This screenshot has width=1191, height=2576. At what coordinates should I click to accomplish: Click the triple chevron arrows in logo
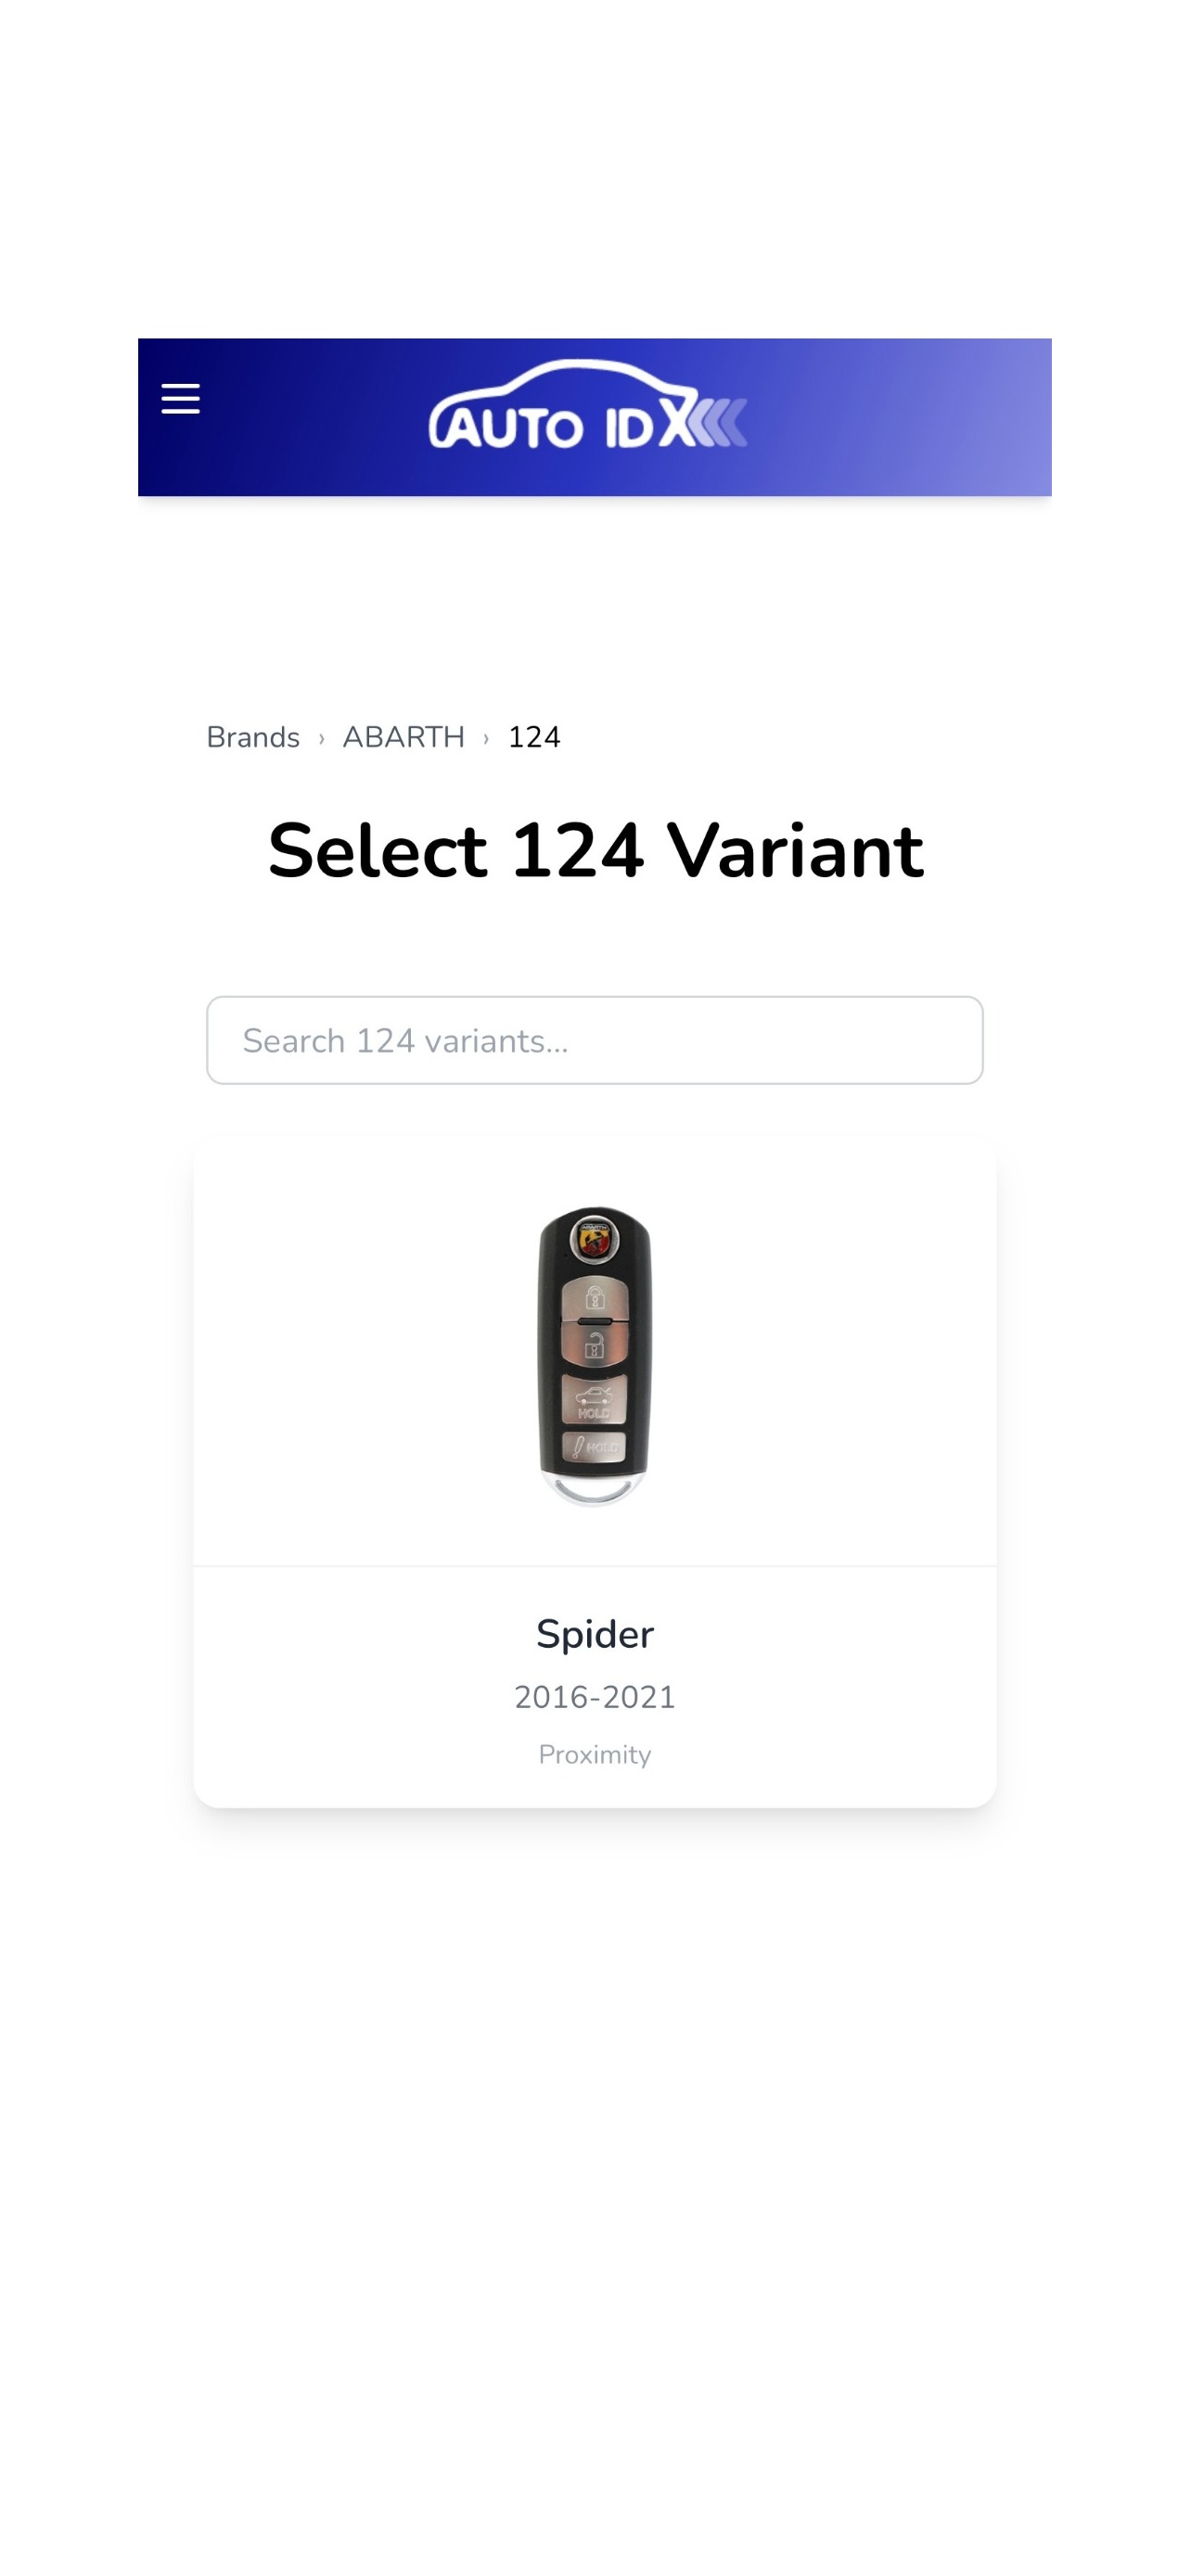tap(718, 422)
